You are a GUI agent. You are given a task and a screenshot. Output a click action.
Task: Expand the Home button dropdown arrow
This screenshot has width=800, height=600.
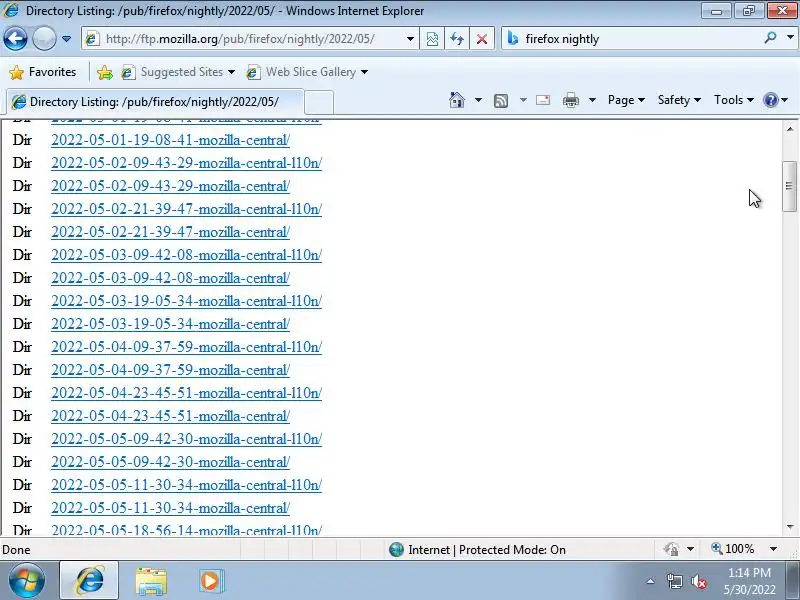click(x=478, y=100)
